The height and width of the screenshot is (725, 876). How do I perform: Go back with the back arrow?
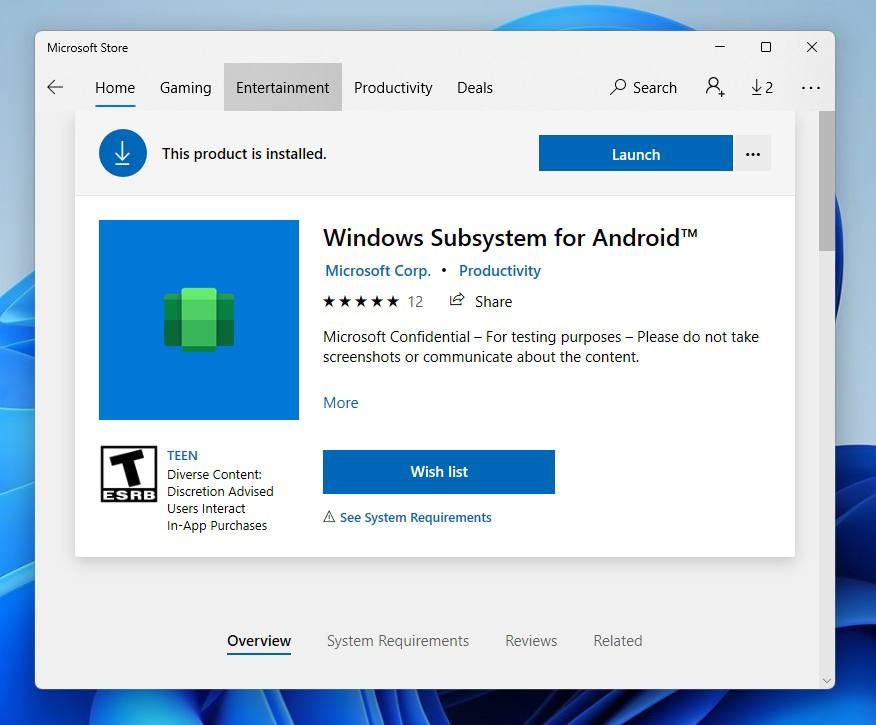pos(55,87)
